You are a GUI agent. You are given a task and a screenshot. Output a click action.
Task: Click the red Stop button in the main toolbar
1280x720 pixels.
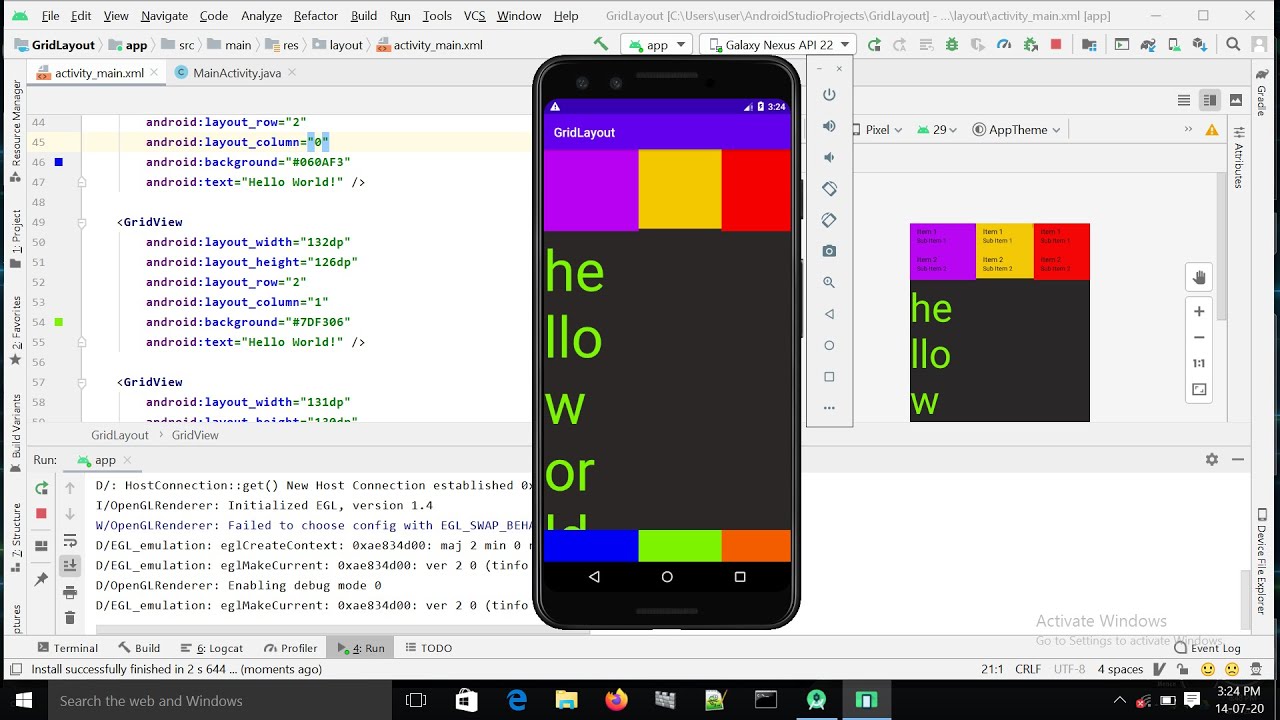tap(1056, 45)
